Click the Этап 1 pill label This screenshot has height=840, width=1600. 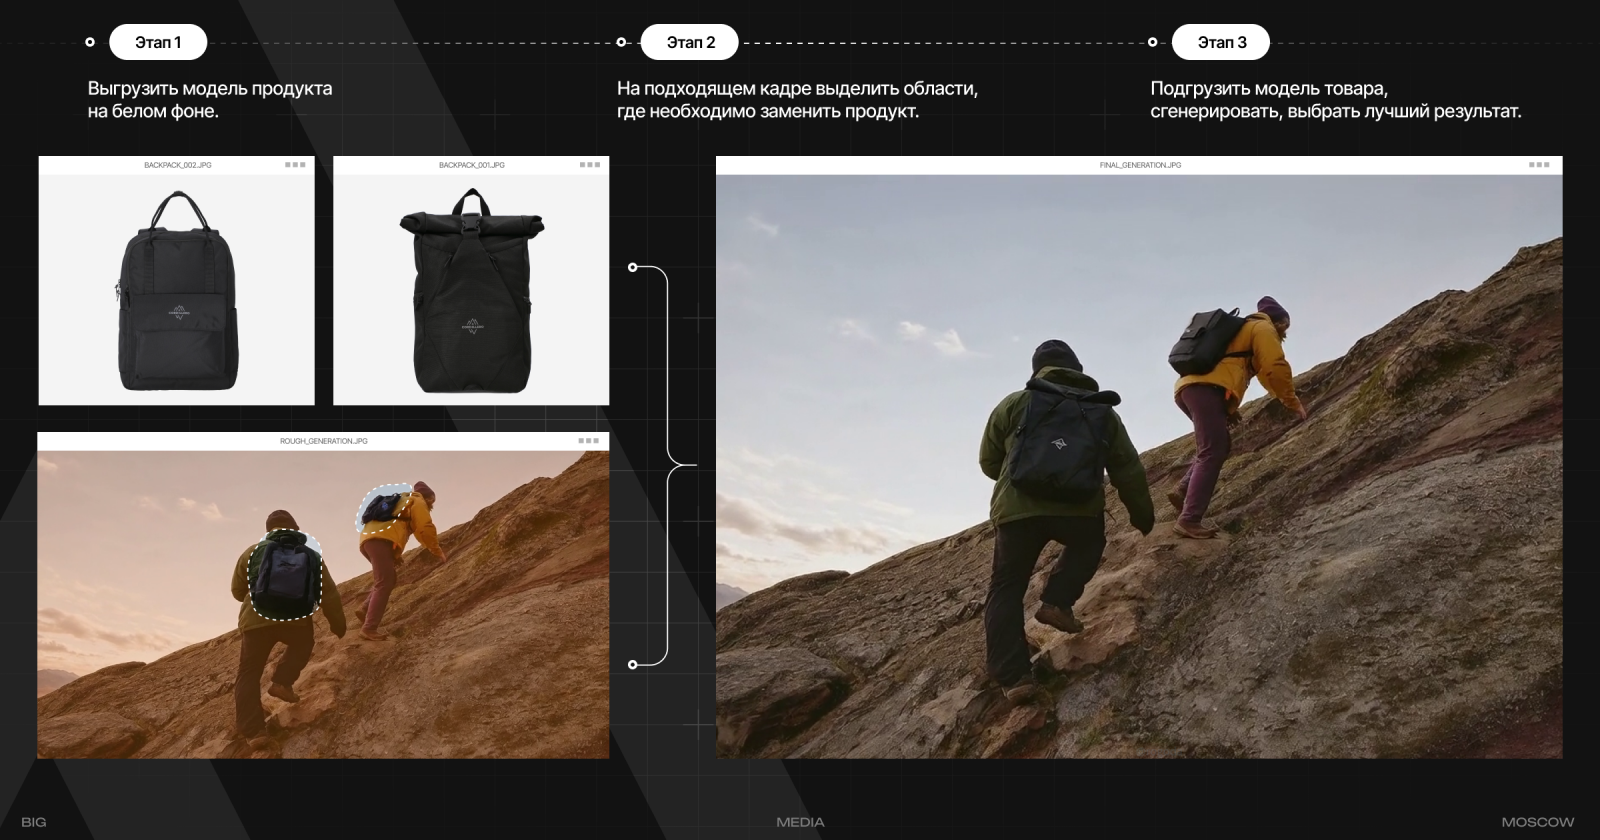[x=158, y=42]
